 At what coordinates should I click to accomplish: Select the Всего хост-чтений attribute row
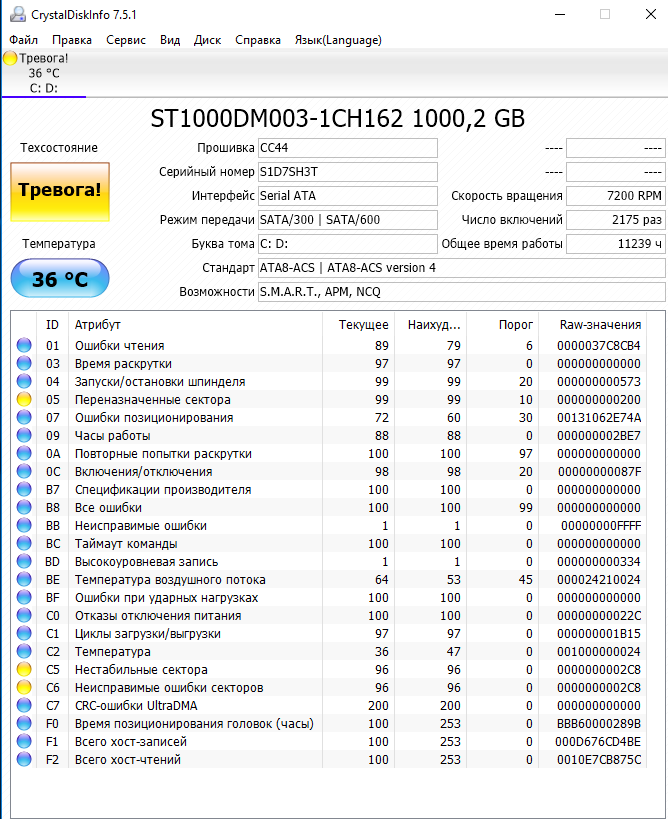tap(329, 760)
